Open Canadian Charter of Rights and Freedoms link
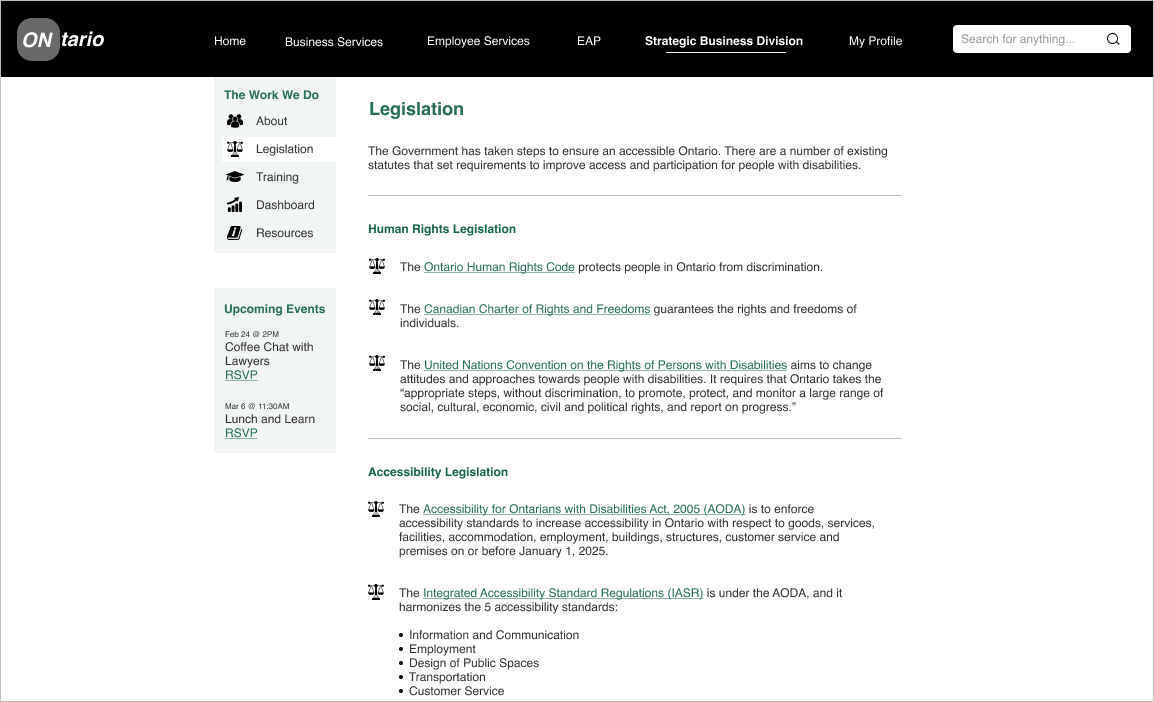This screenshot has width=1154, height=702. [x=537, y=309]
